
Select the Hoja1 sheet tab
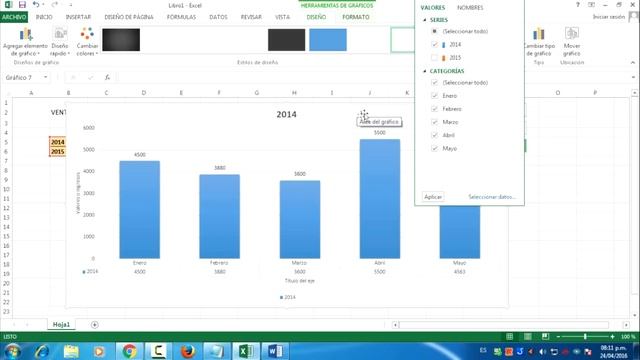(x=61, y=324)
